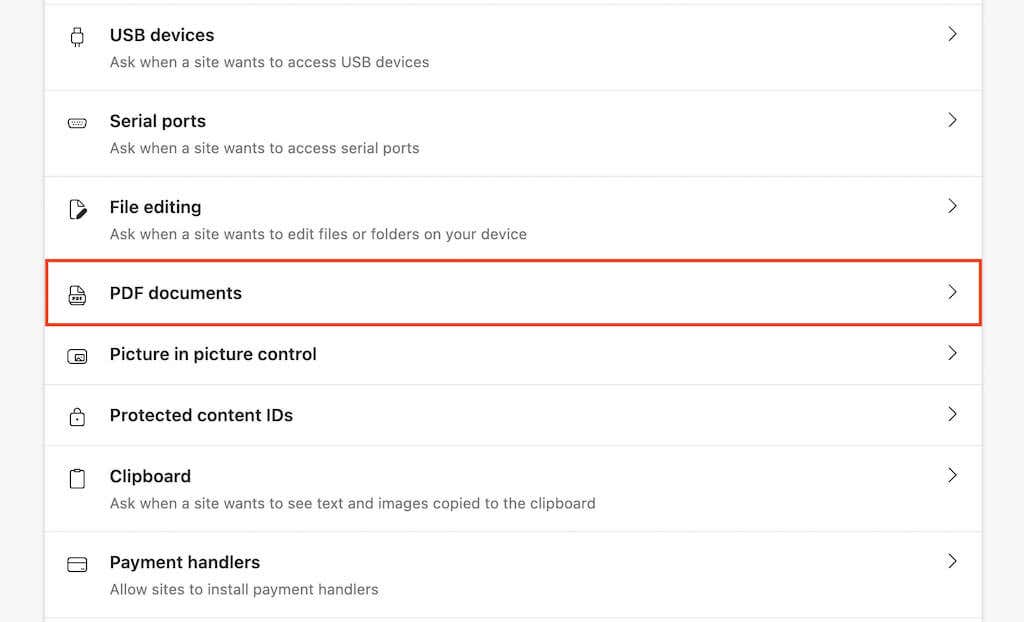Image resolution: width=1024 pixels, height=622 pixels.
Task: Click the Picture in picture chevron arrow
Action: point(952,353)
